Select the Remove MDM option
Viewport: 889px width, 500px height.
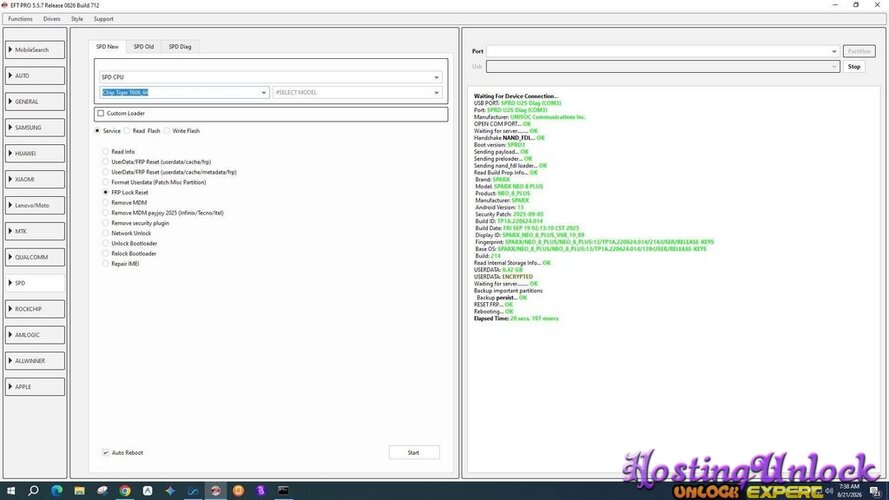point(105,202)
